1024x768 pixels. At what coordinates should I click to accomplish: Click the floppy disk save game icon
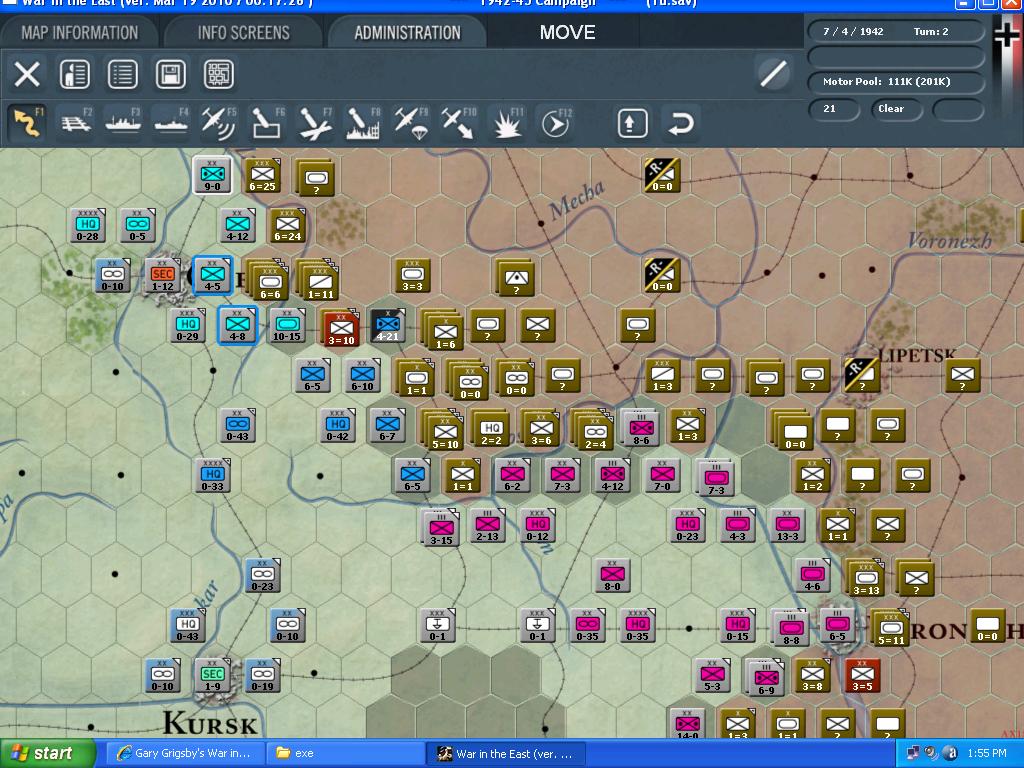tap(170, 74)
